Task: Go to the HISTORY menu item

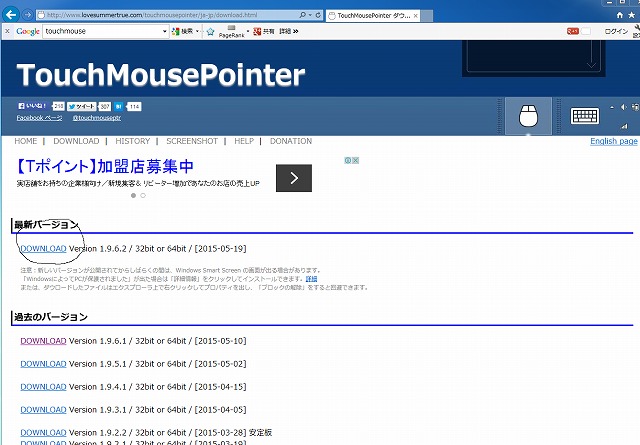Action: pos(133,141)
